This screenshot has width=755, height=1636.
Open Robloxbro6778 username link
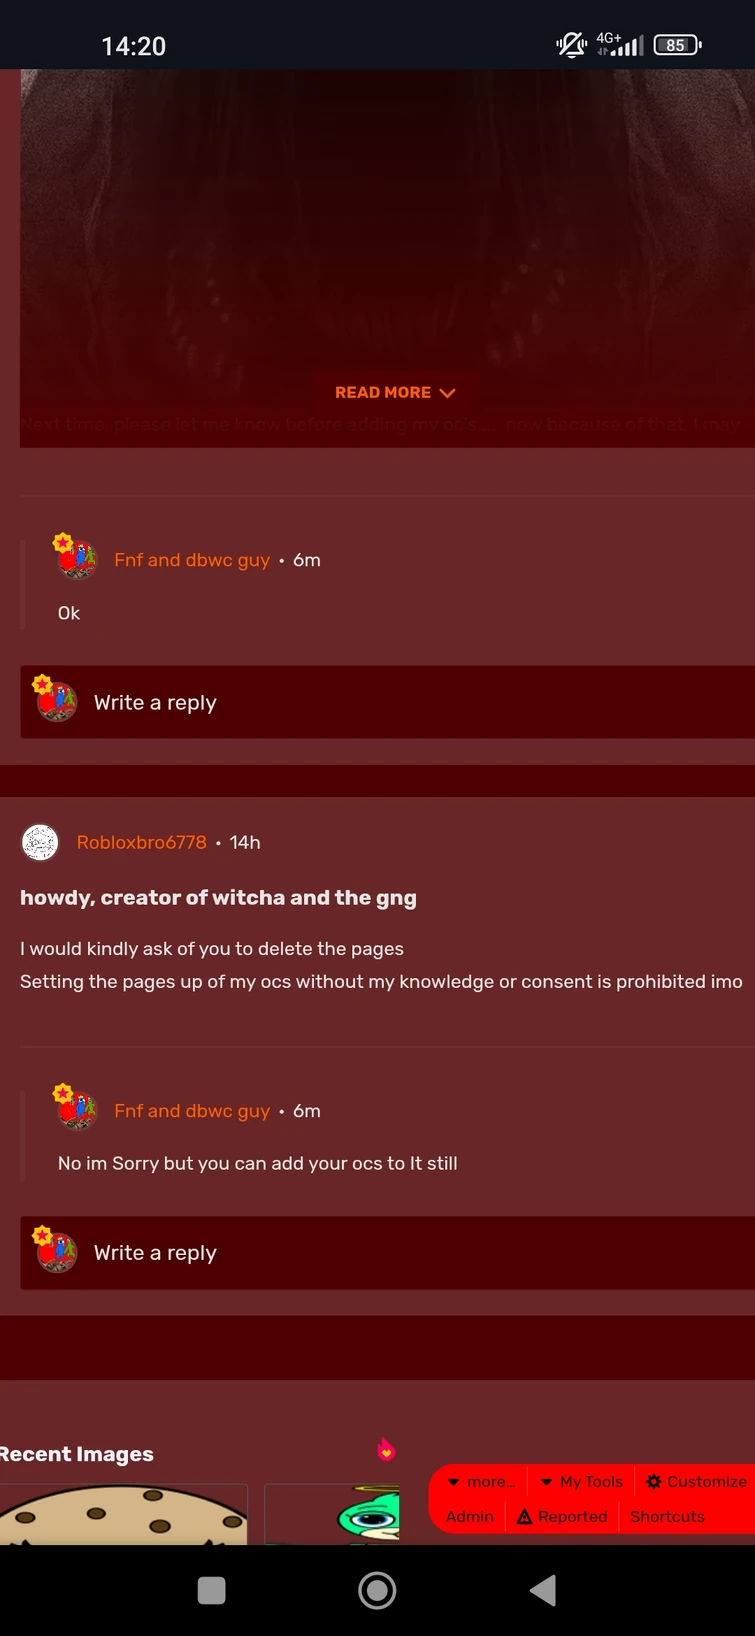[x=142, y=842]
